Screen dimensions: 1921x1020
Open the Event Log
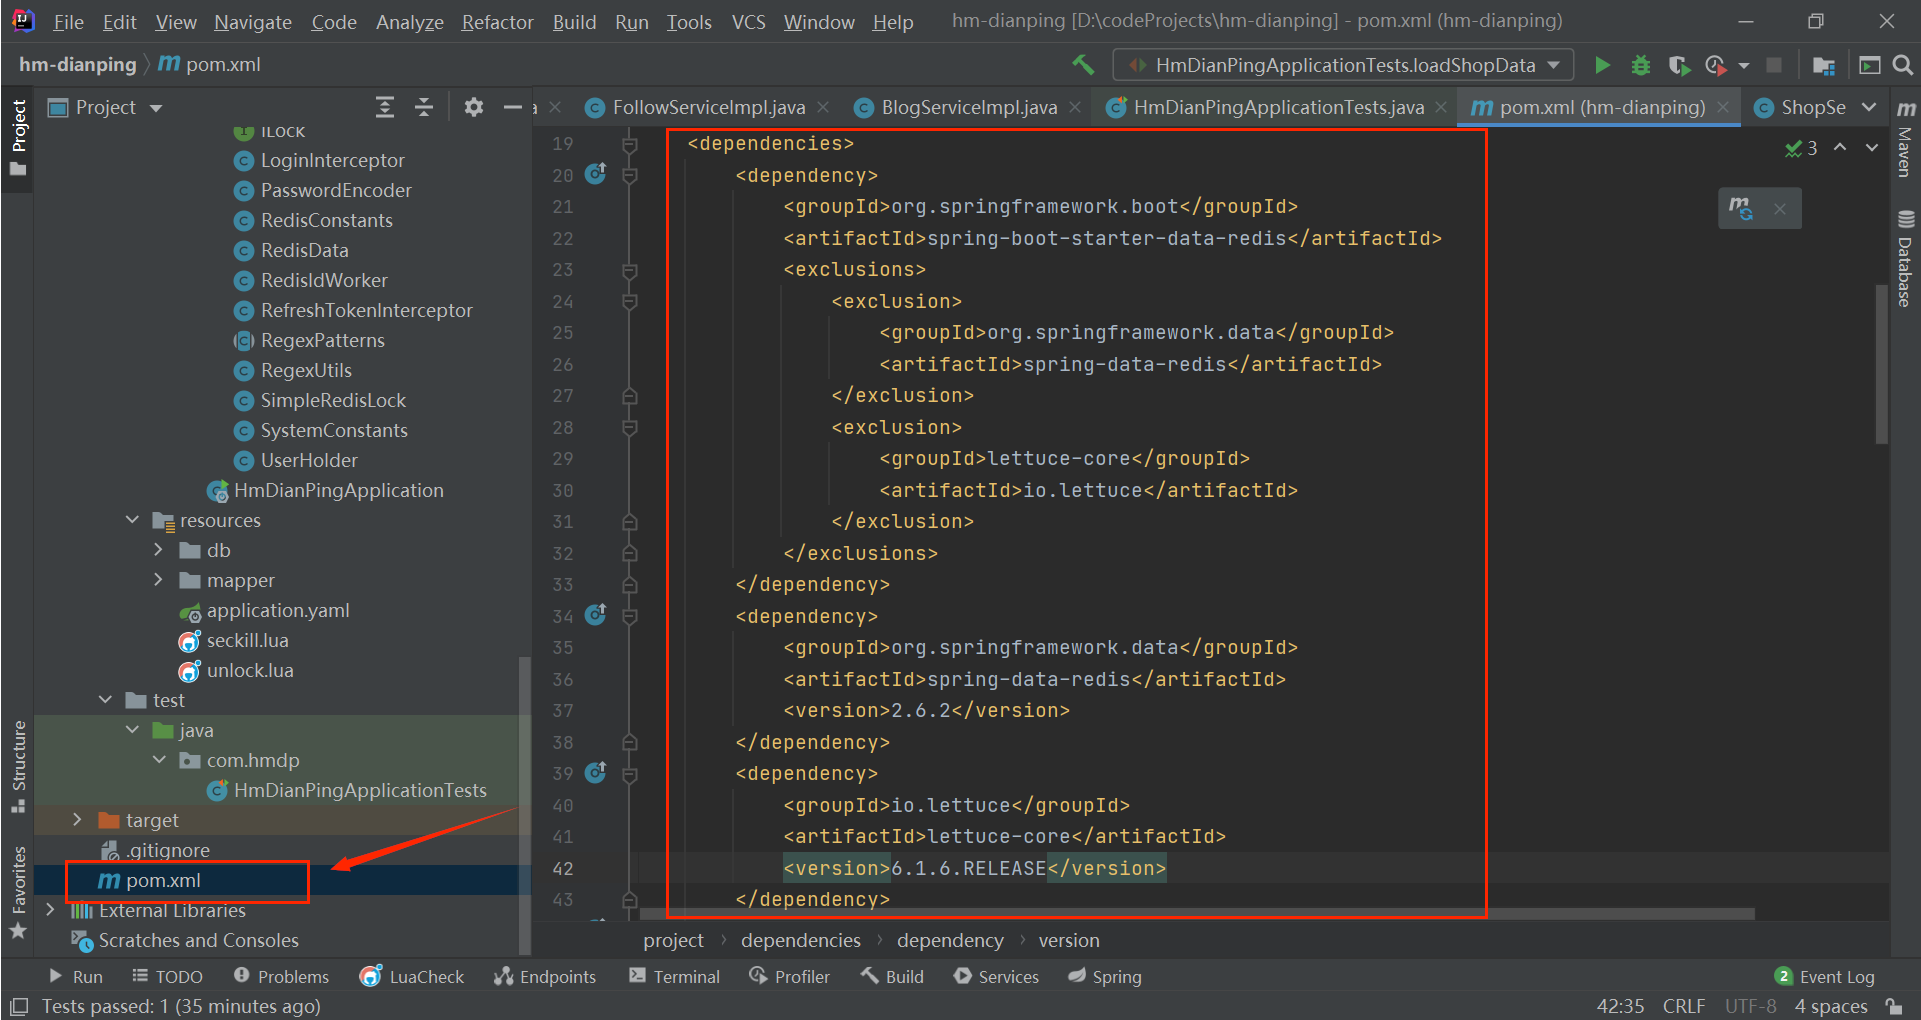[1825, 976]
